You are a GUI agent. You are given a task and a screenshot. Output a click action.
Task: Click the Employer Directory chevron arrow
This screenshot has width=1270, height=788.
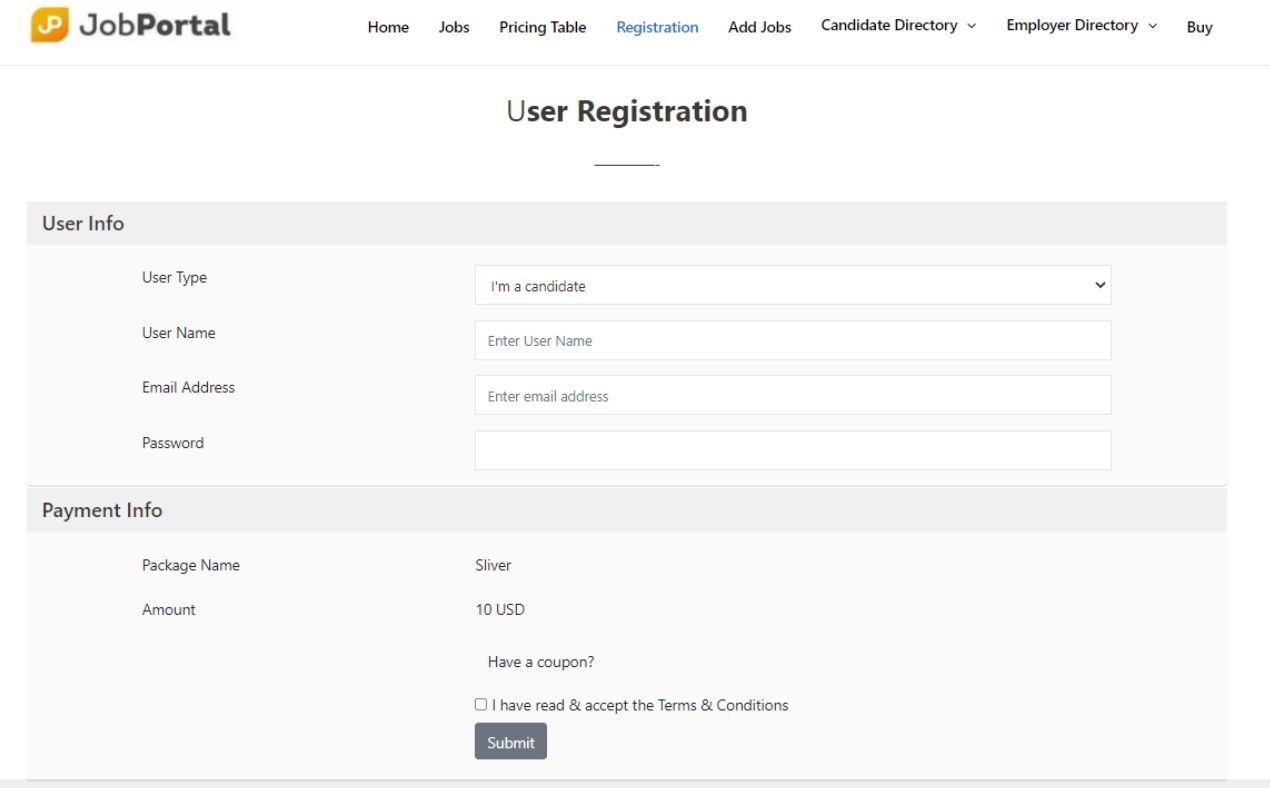(1153, 26)
